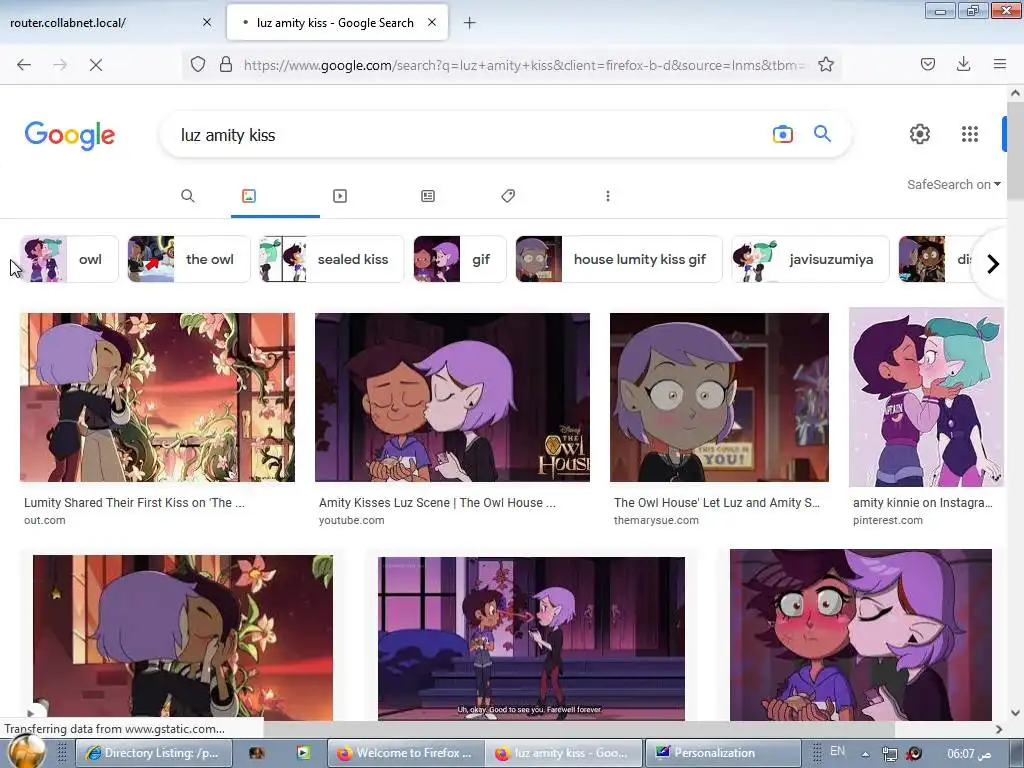The height and width of the screenshot is (768, 1024).
Task: Open the out.com Lumity first kiss image
Action: [x=157, y=398]
